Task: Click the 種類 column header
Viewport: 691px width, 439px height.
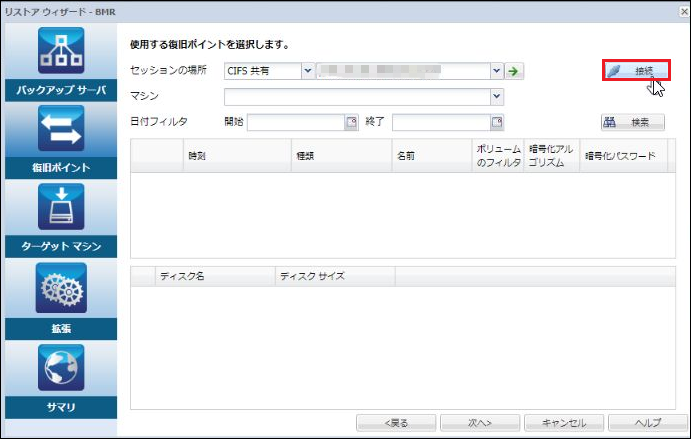Action: 342,156
